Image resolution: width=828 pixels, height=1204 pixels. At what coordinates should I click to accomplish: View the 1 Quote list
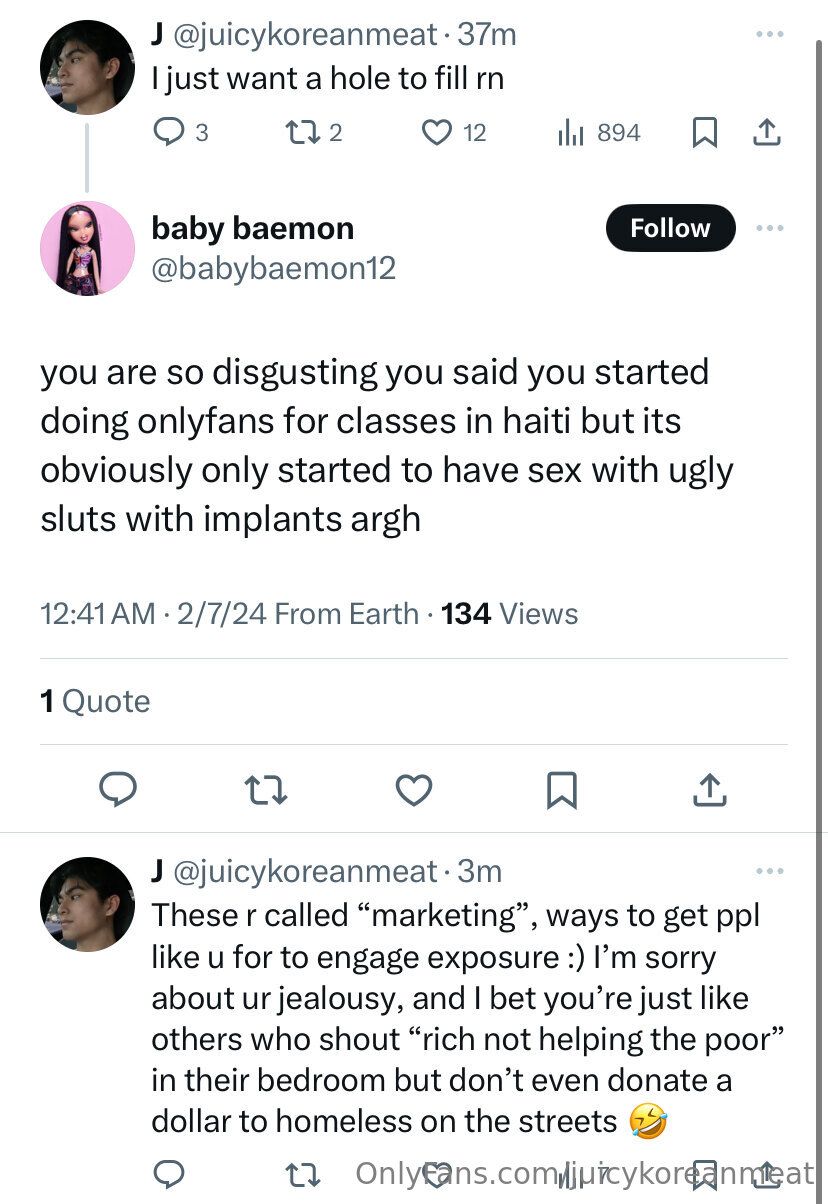95,701
